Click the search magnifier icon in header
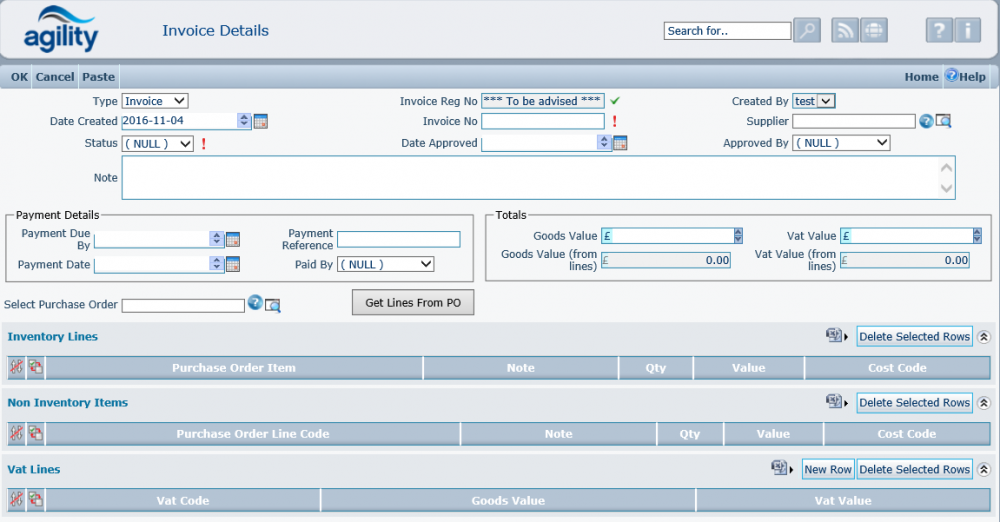Screen dimensions: 1000x522 (x=807, y=31)
